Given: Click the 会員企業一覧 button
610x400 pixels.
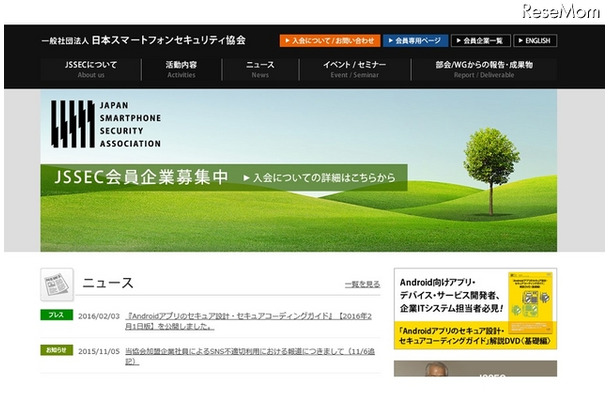Looking at the screenshot, I should click(481, 41).
